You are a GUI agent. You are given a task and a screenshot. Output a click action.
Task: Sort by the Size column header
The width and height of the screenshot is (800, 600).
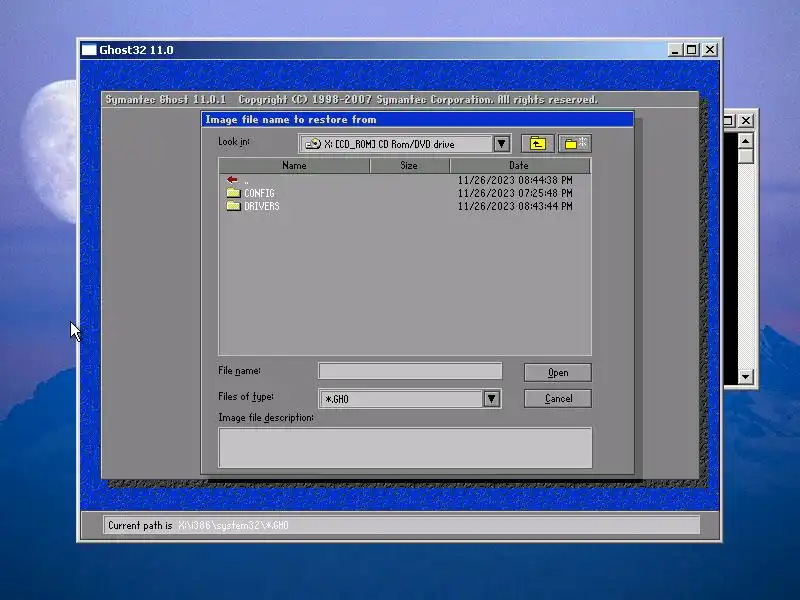409,165
